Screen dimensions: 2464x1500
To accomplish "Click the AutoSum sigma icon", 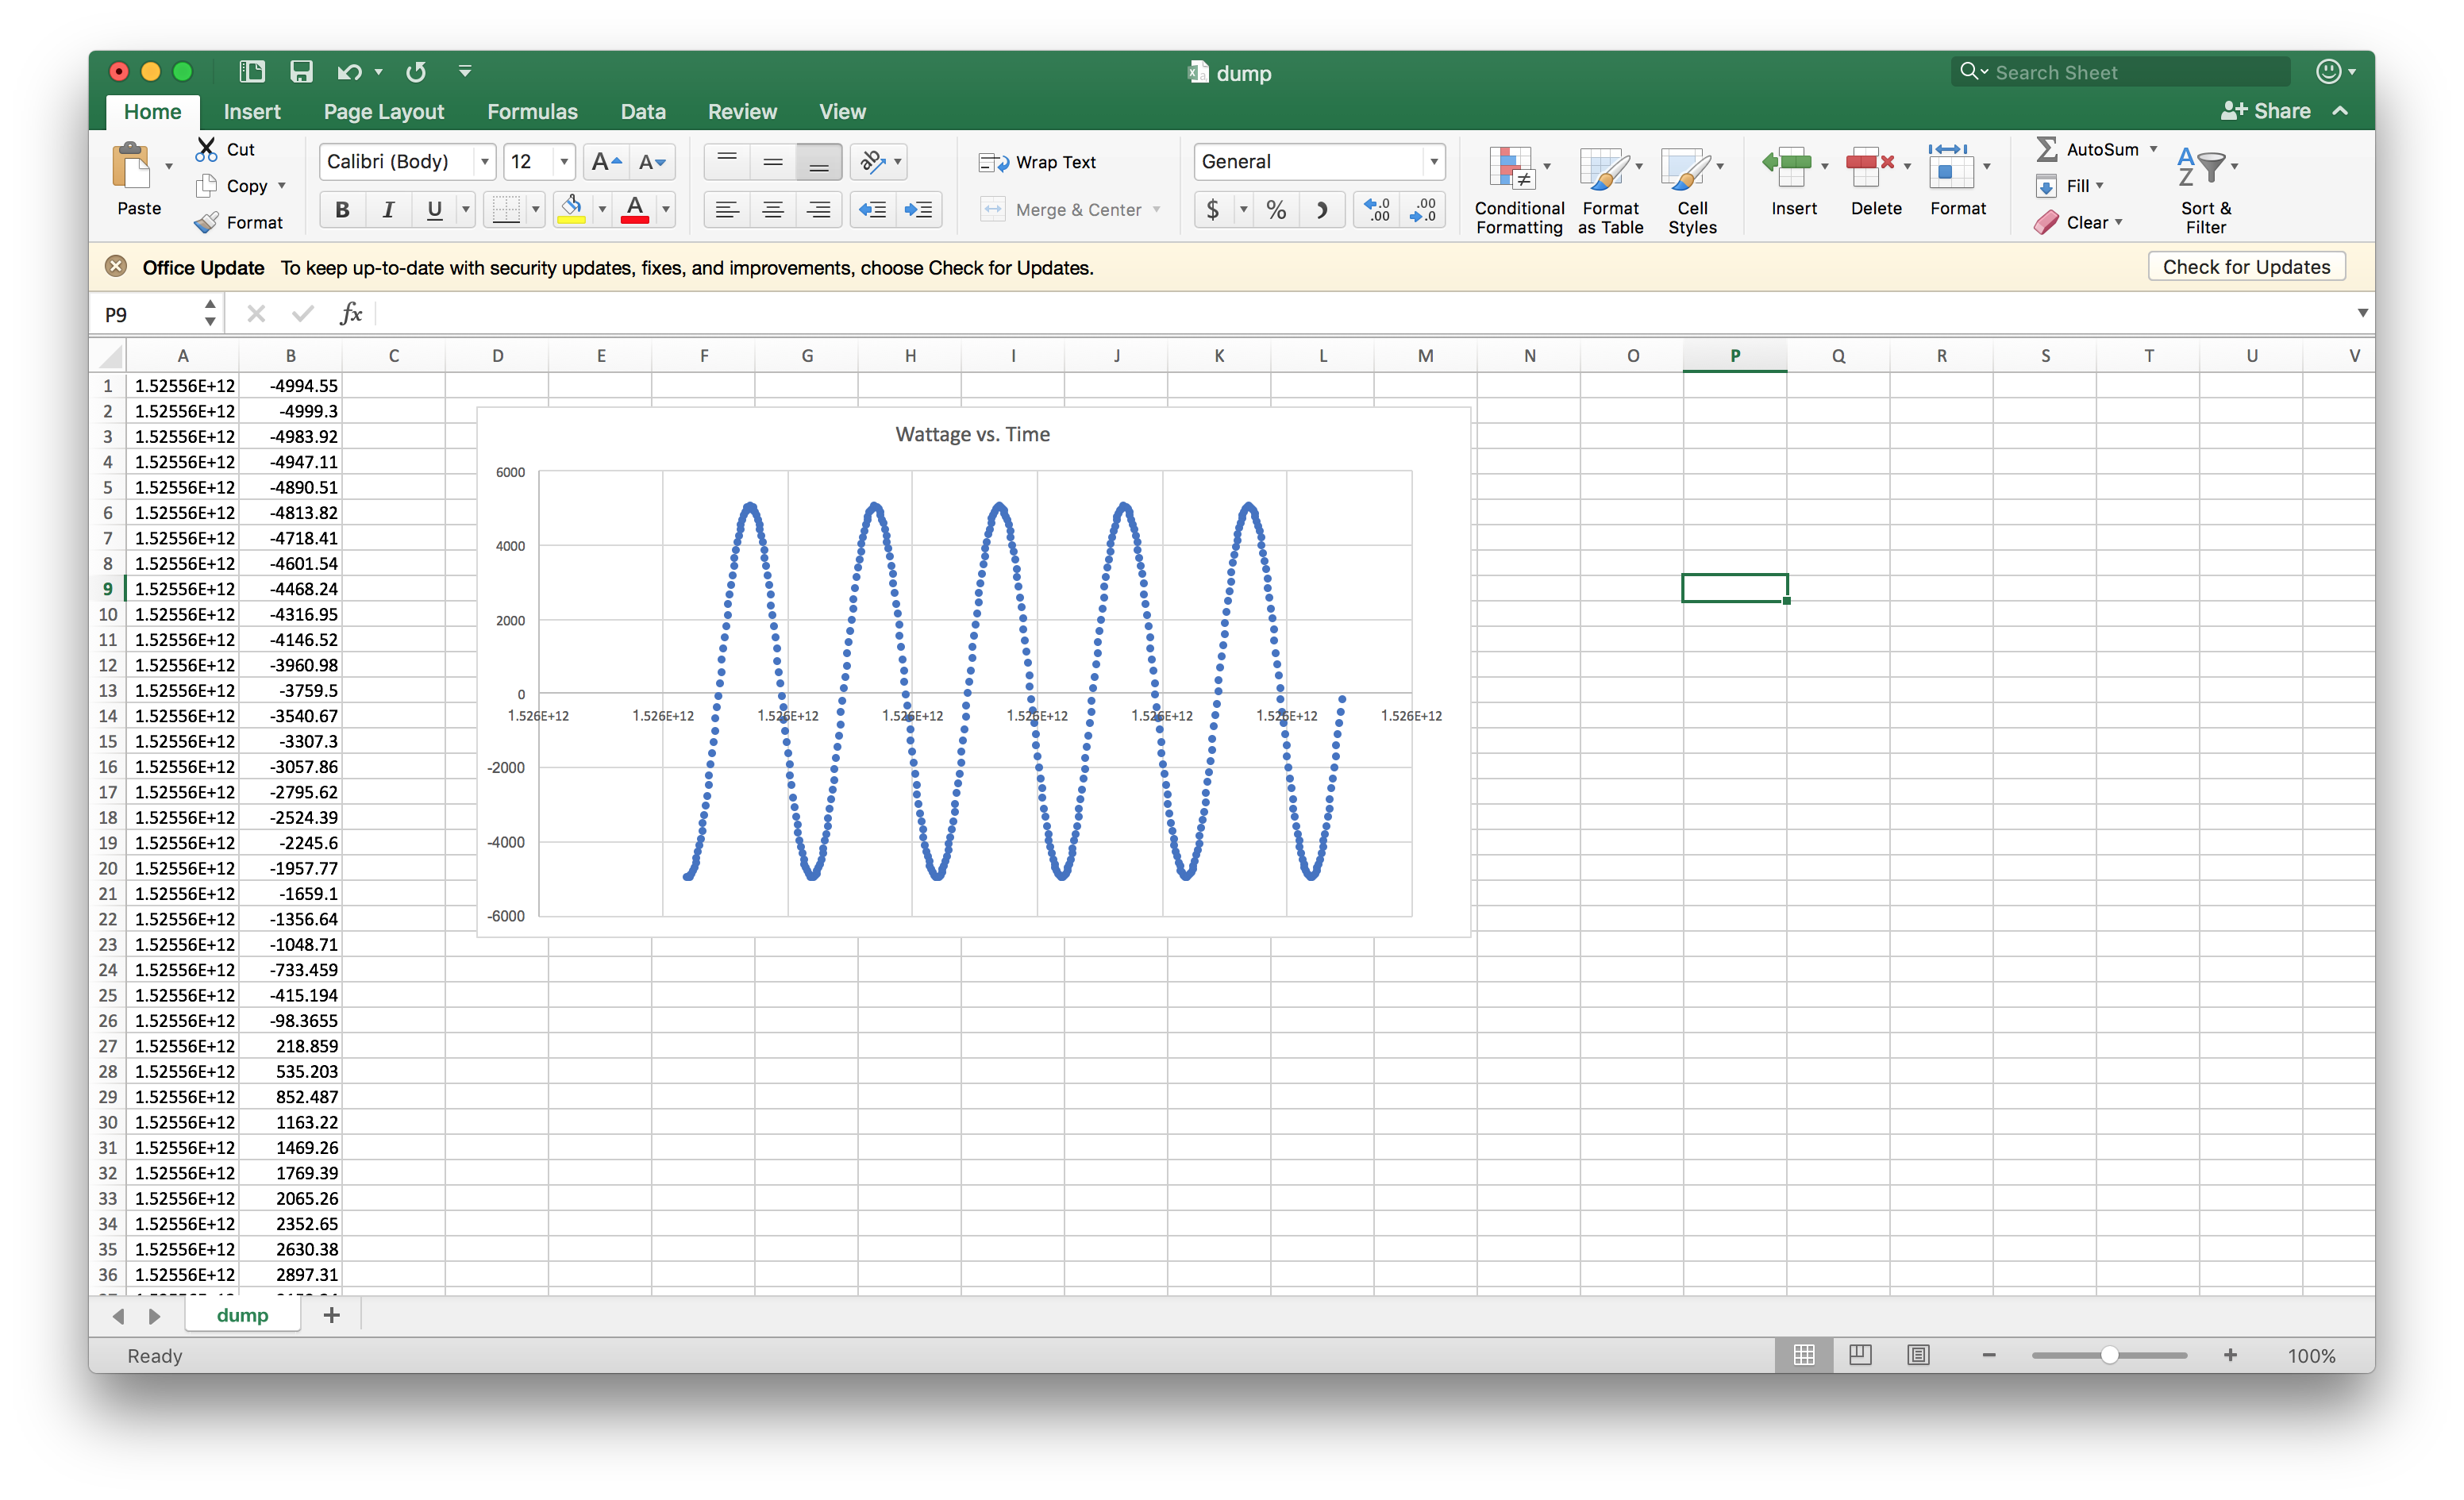I will coord(2047,149).
